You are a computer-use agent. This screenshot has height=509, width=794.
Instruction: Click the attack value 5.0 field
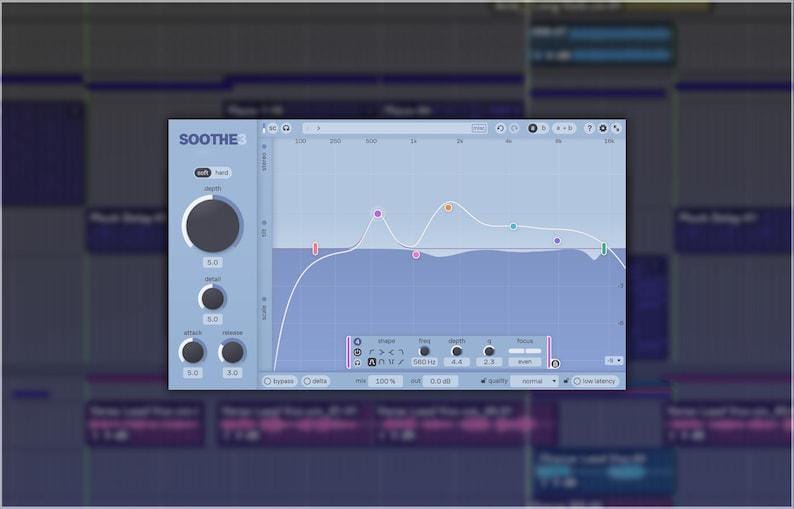tap(193, 373)
